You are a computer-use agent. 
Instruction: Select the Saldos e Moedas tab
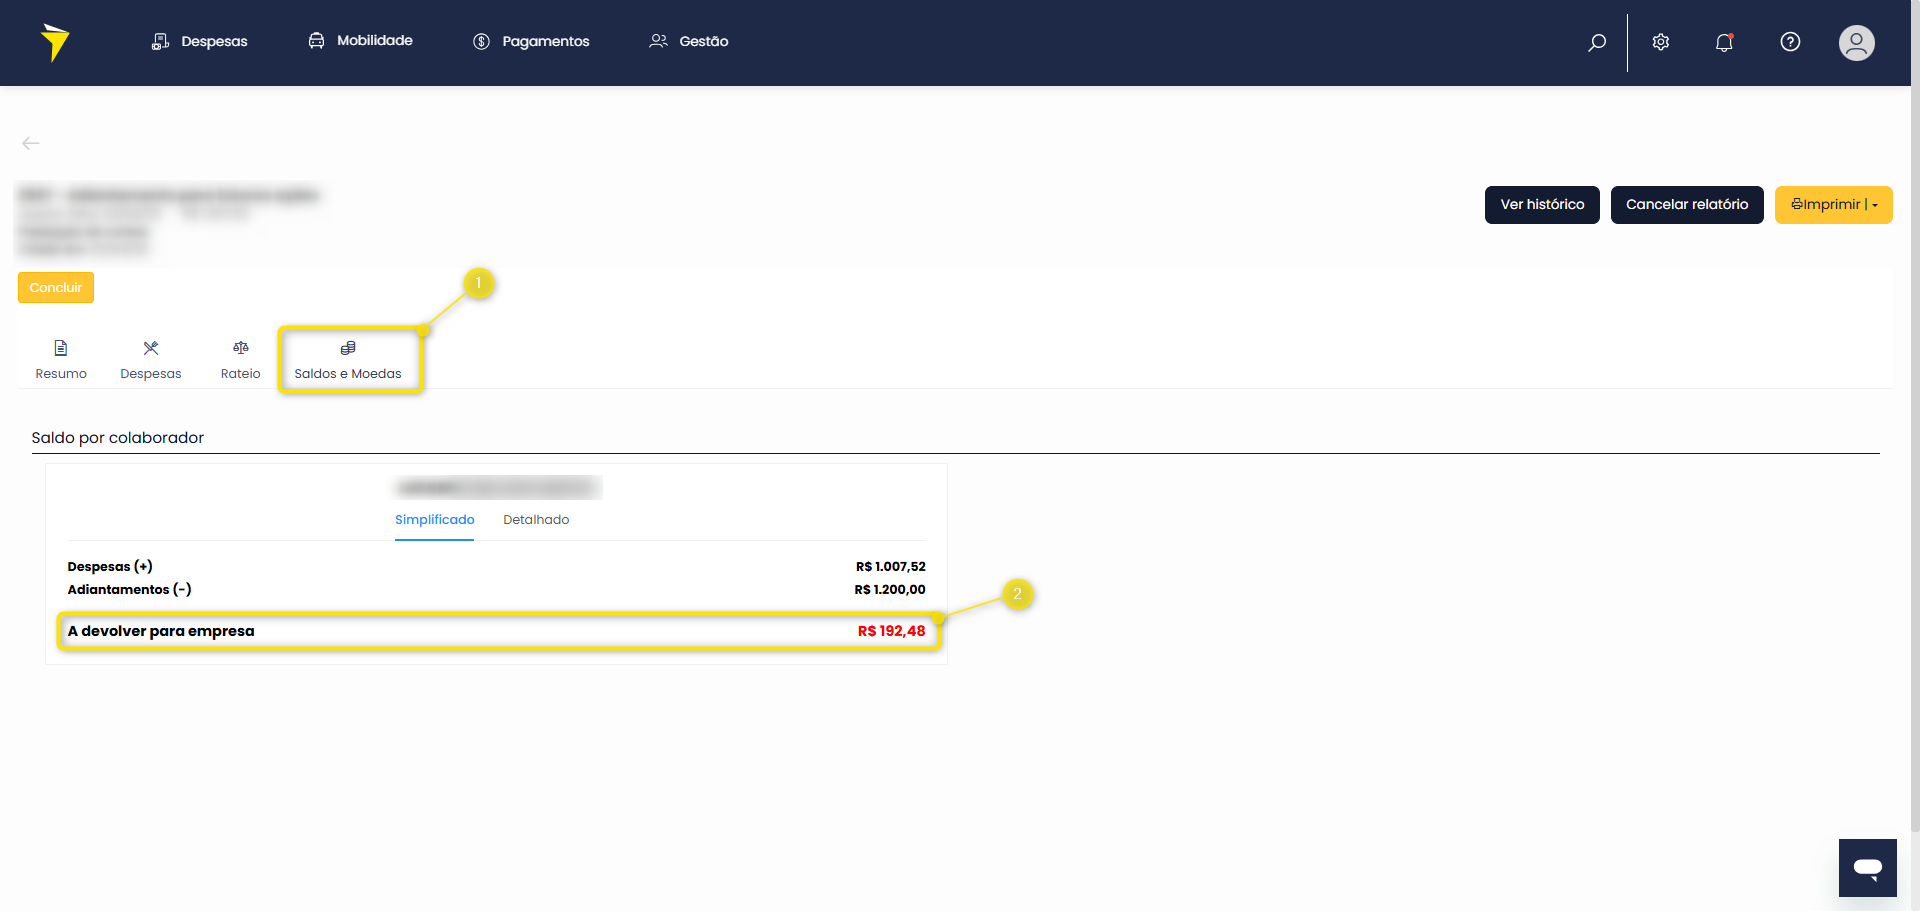click(348, 360)
